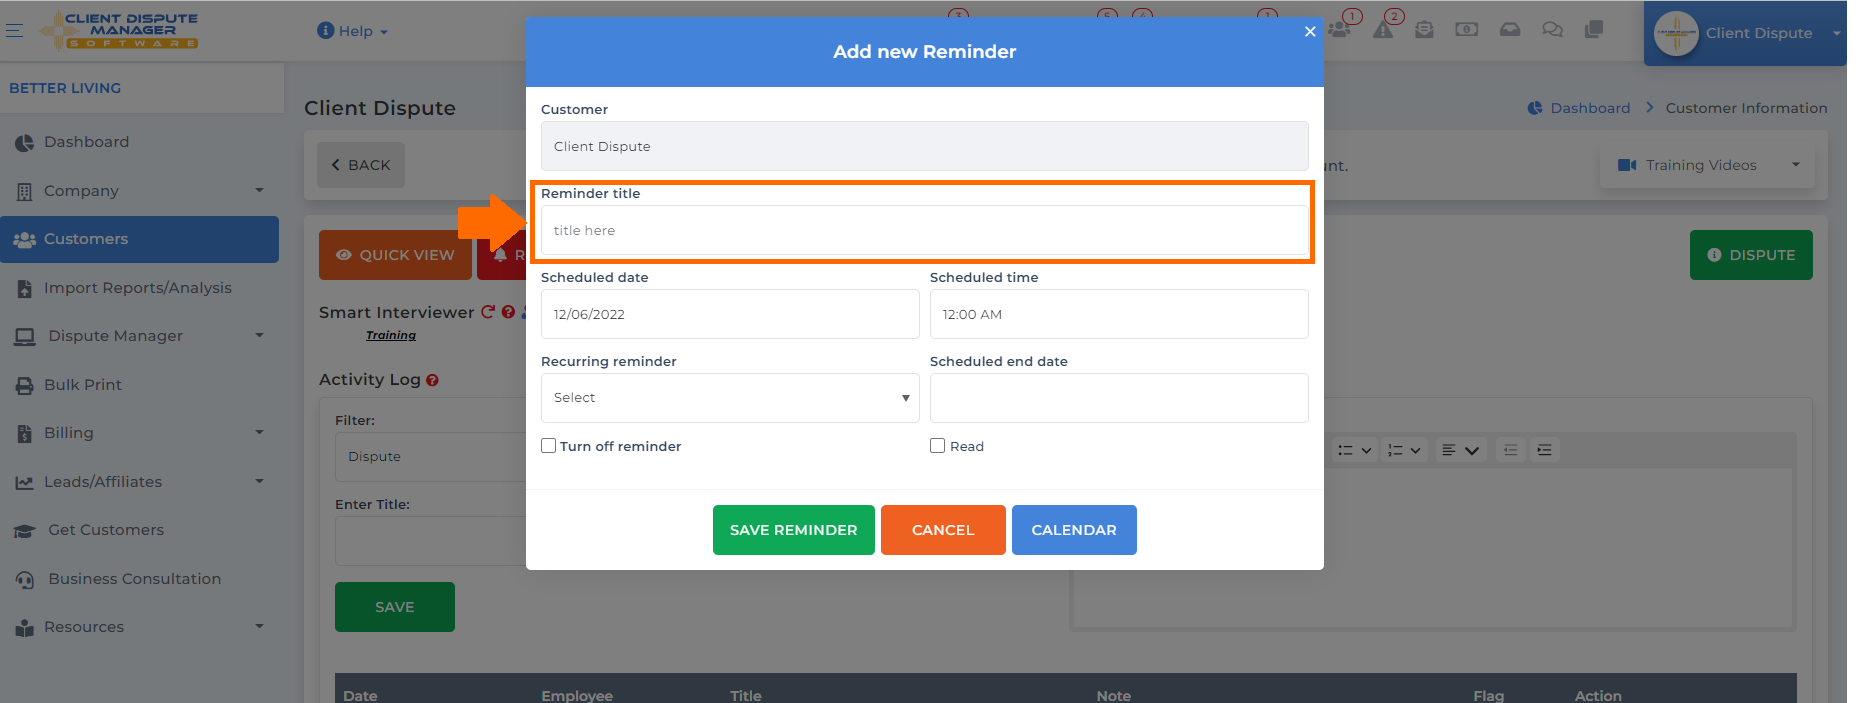Click the open envelope mail icon

point(1425,30)
